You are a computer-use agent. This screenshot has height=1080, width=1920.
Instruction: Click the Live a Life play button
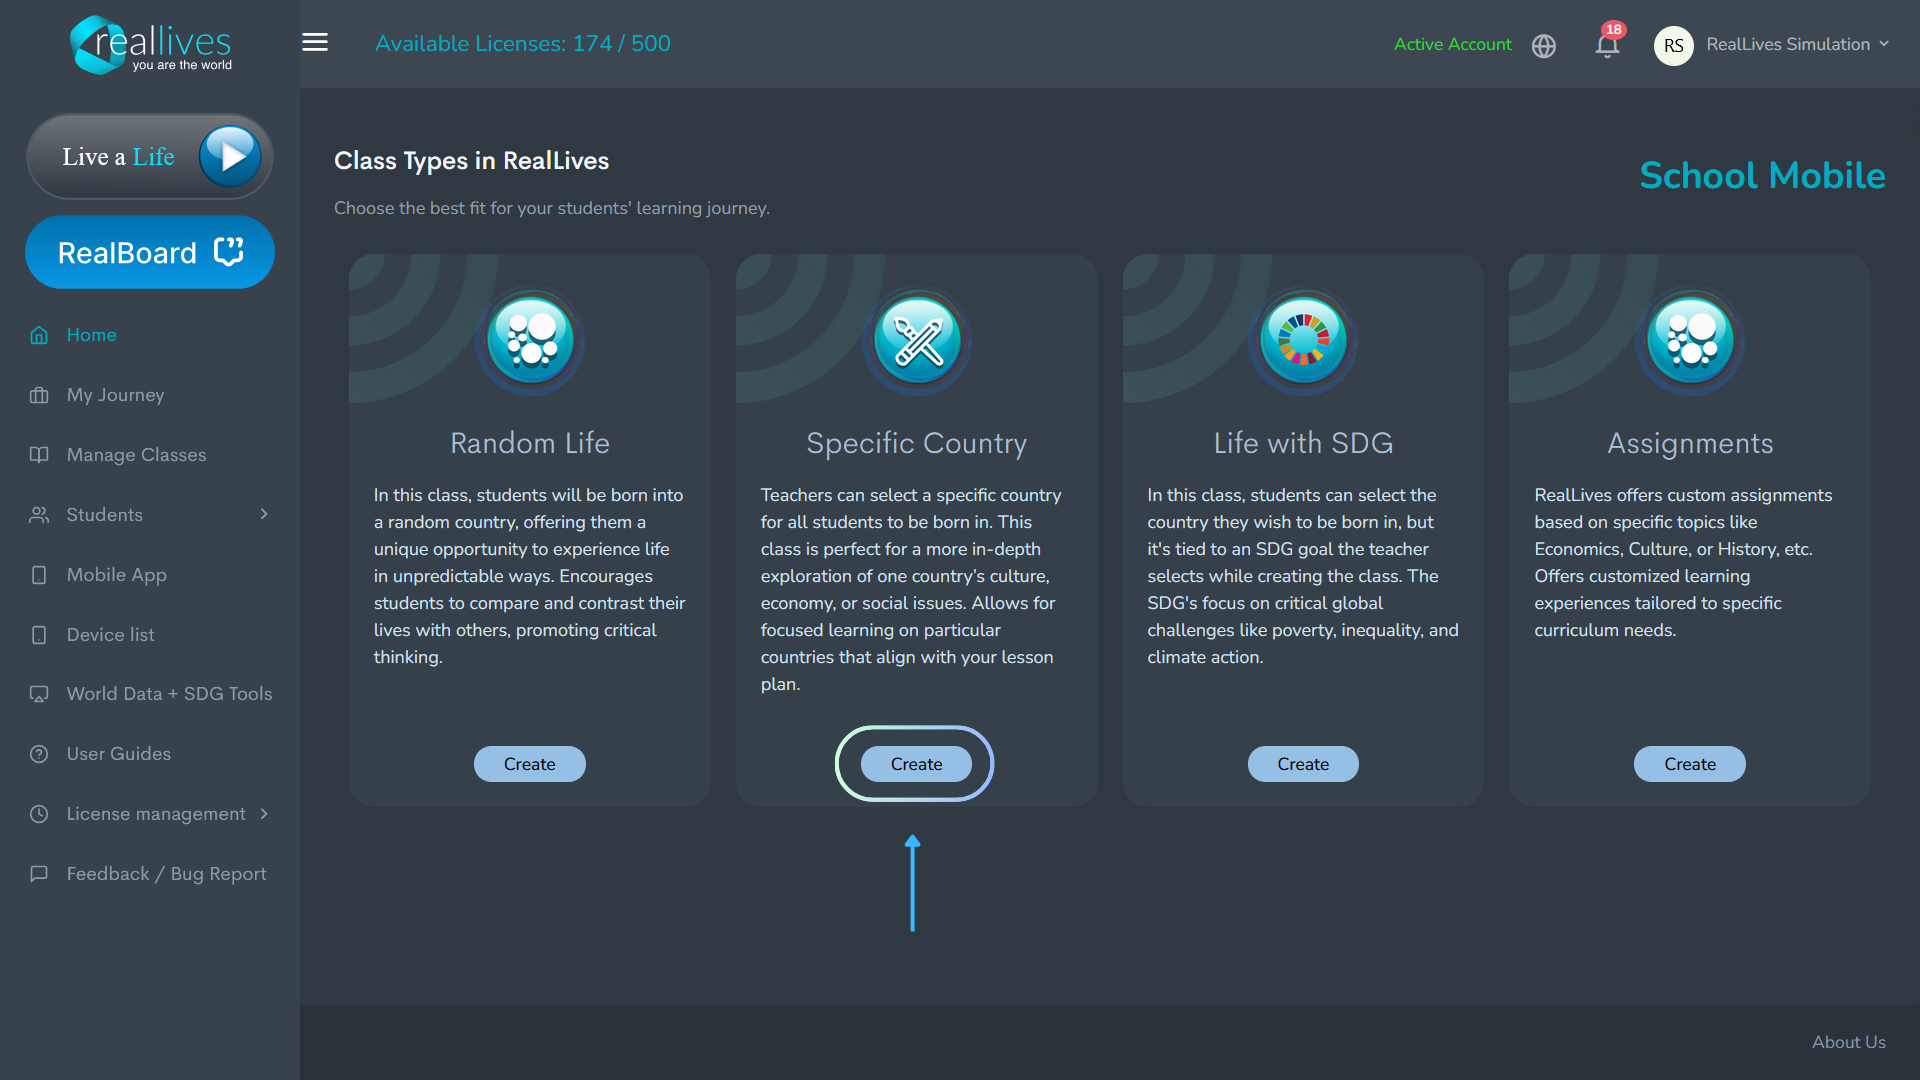click(230, 156)
